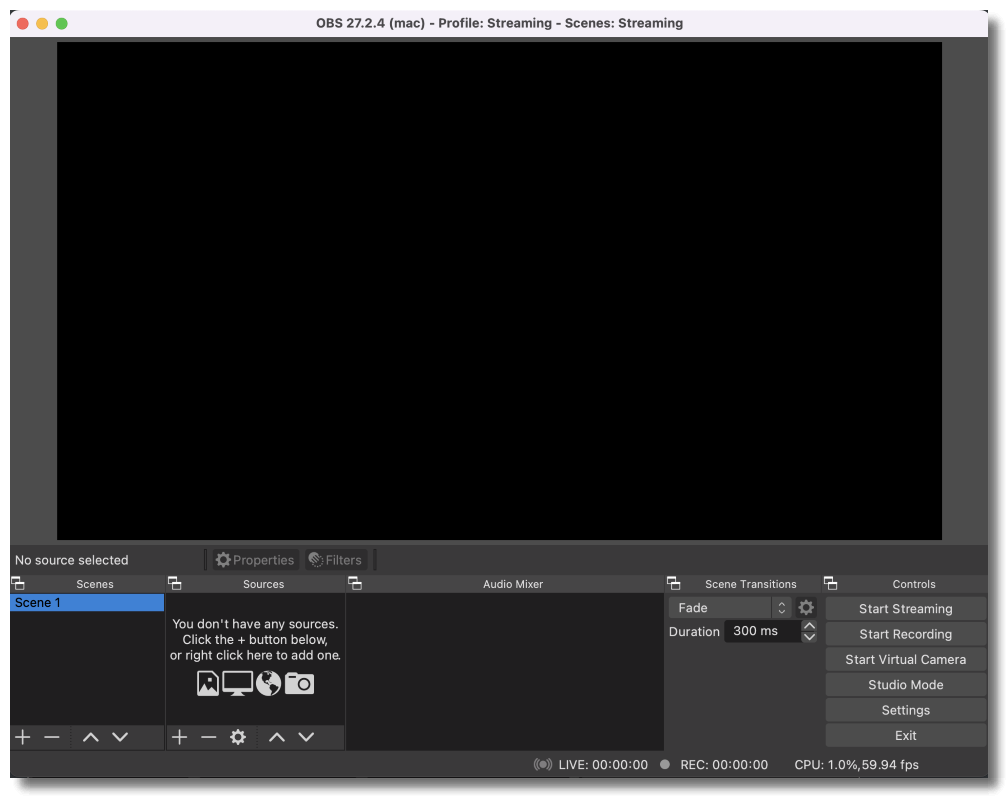Click the REC: 00:00:00 status text

tap(724, 765)
